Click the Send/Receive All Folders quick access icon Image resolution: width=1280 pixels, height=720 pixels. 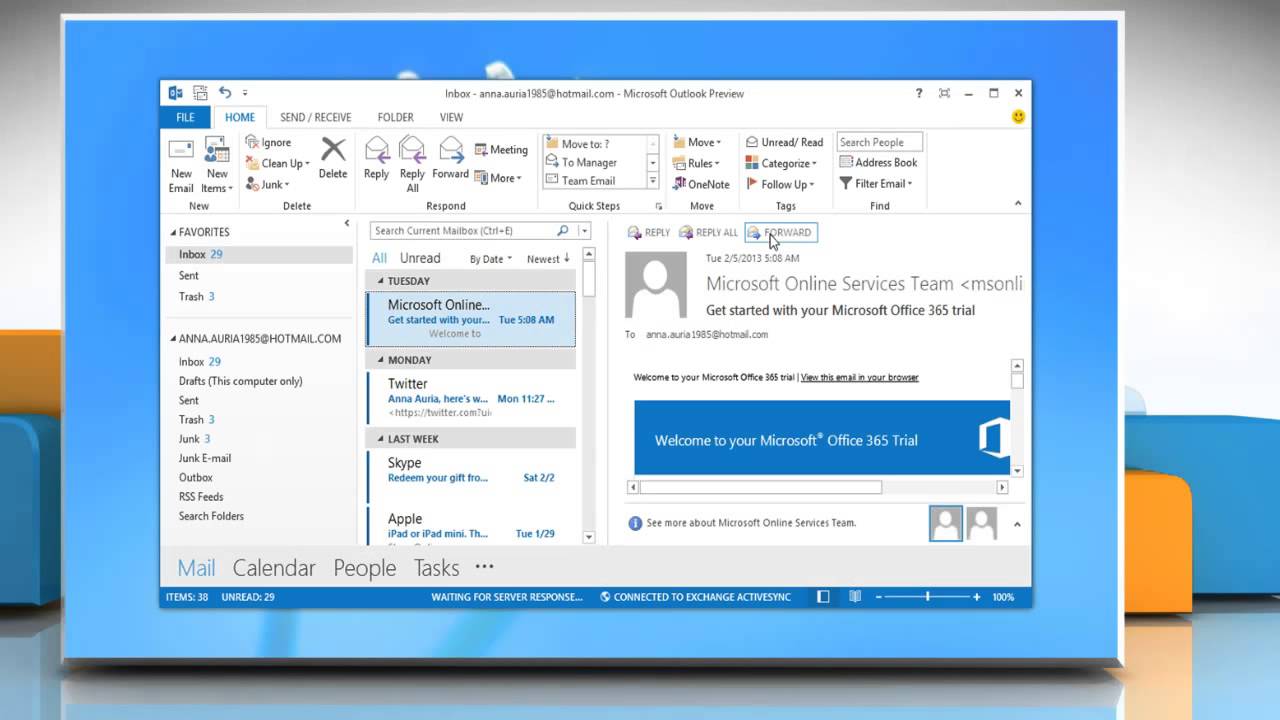pos(200,93)
